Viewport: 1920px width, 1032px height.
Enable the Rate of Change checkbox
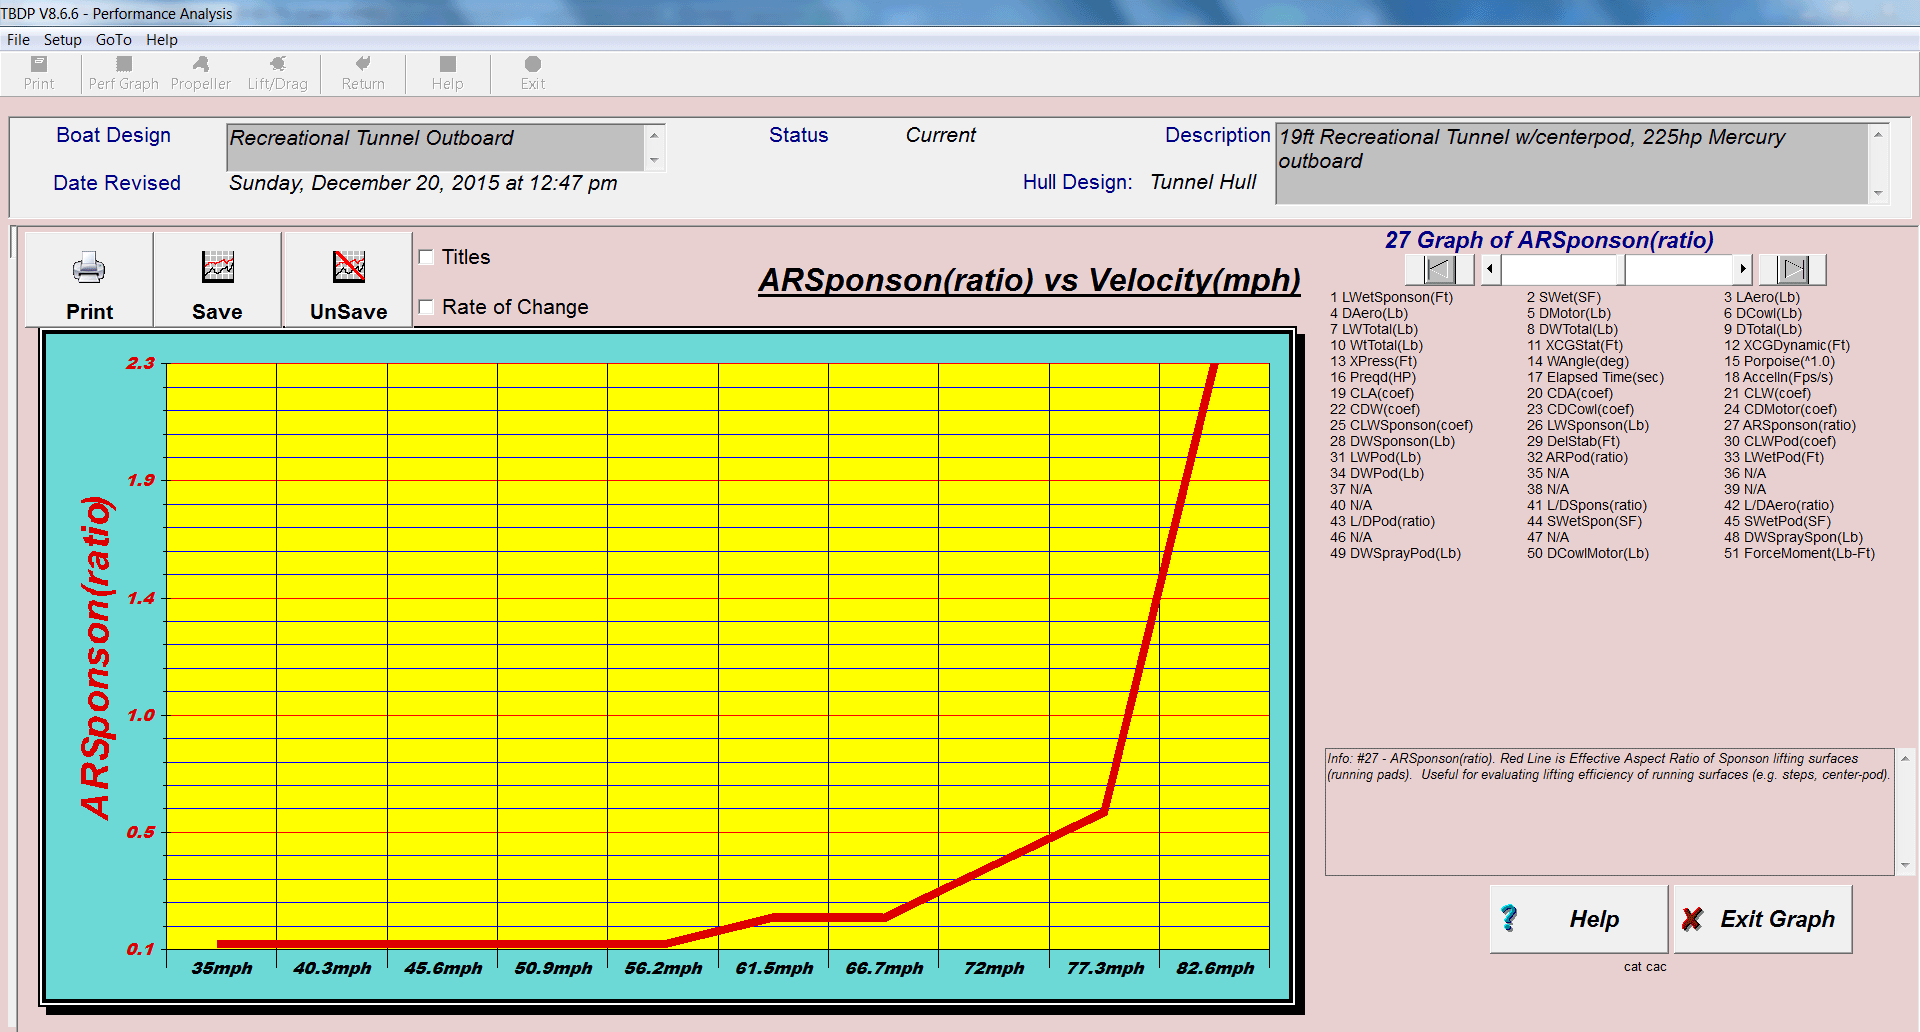coord(426,307)
